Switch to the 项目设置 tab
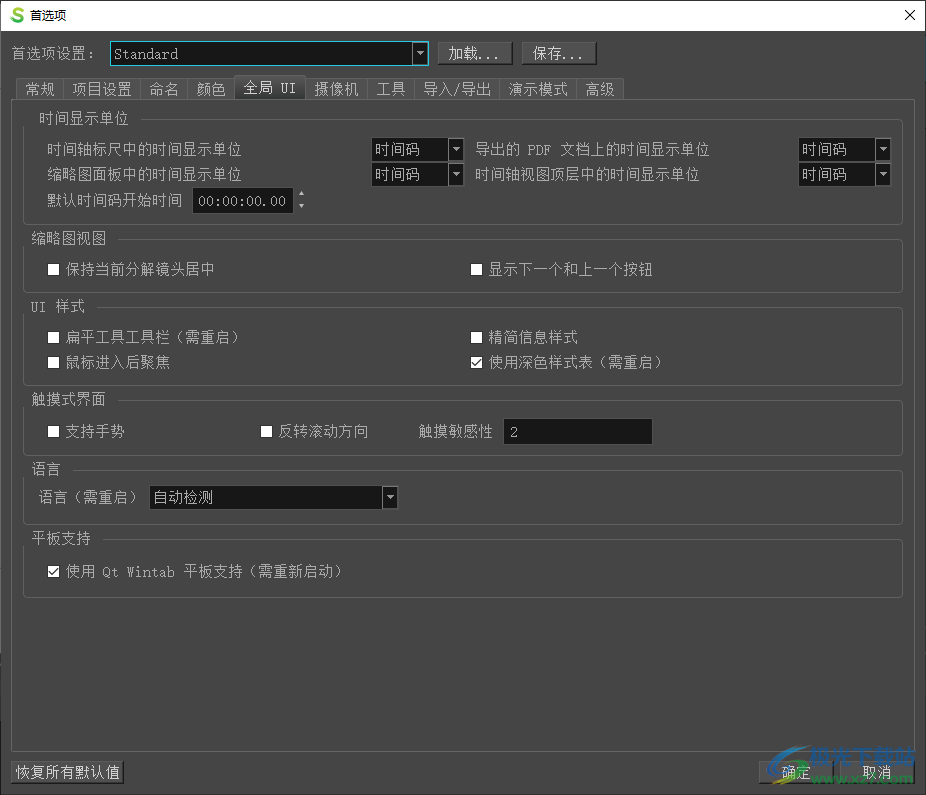Image resolution: width=926 pixels, height=795 pixels. pyautogui.click(x=102, y=89)
